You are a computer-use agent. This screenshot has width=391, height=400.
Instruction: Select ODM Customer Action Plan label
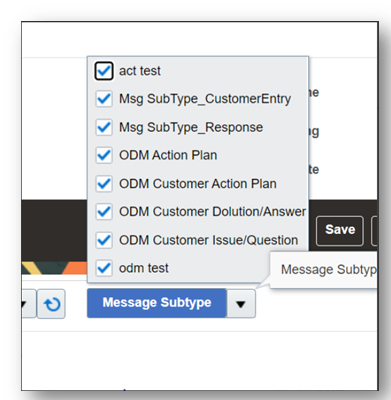pyautogui.click(x=198, y=184)
